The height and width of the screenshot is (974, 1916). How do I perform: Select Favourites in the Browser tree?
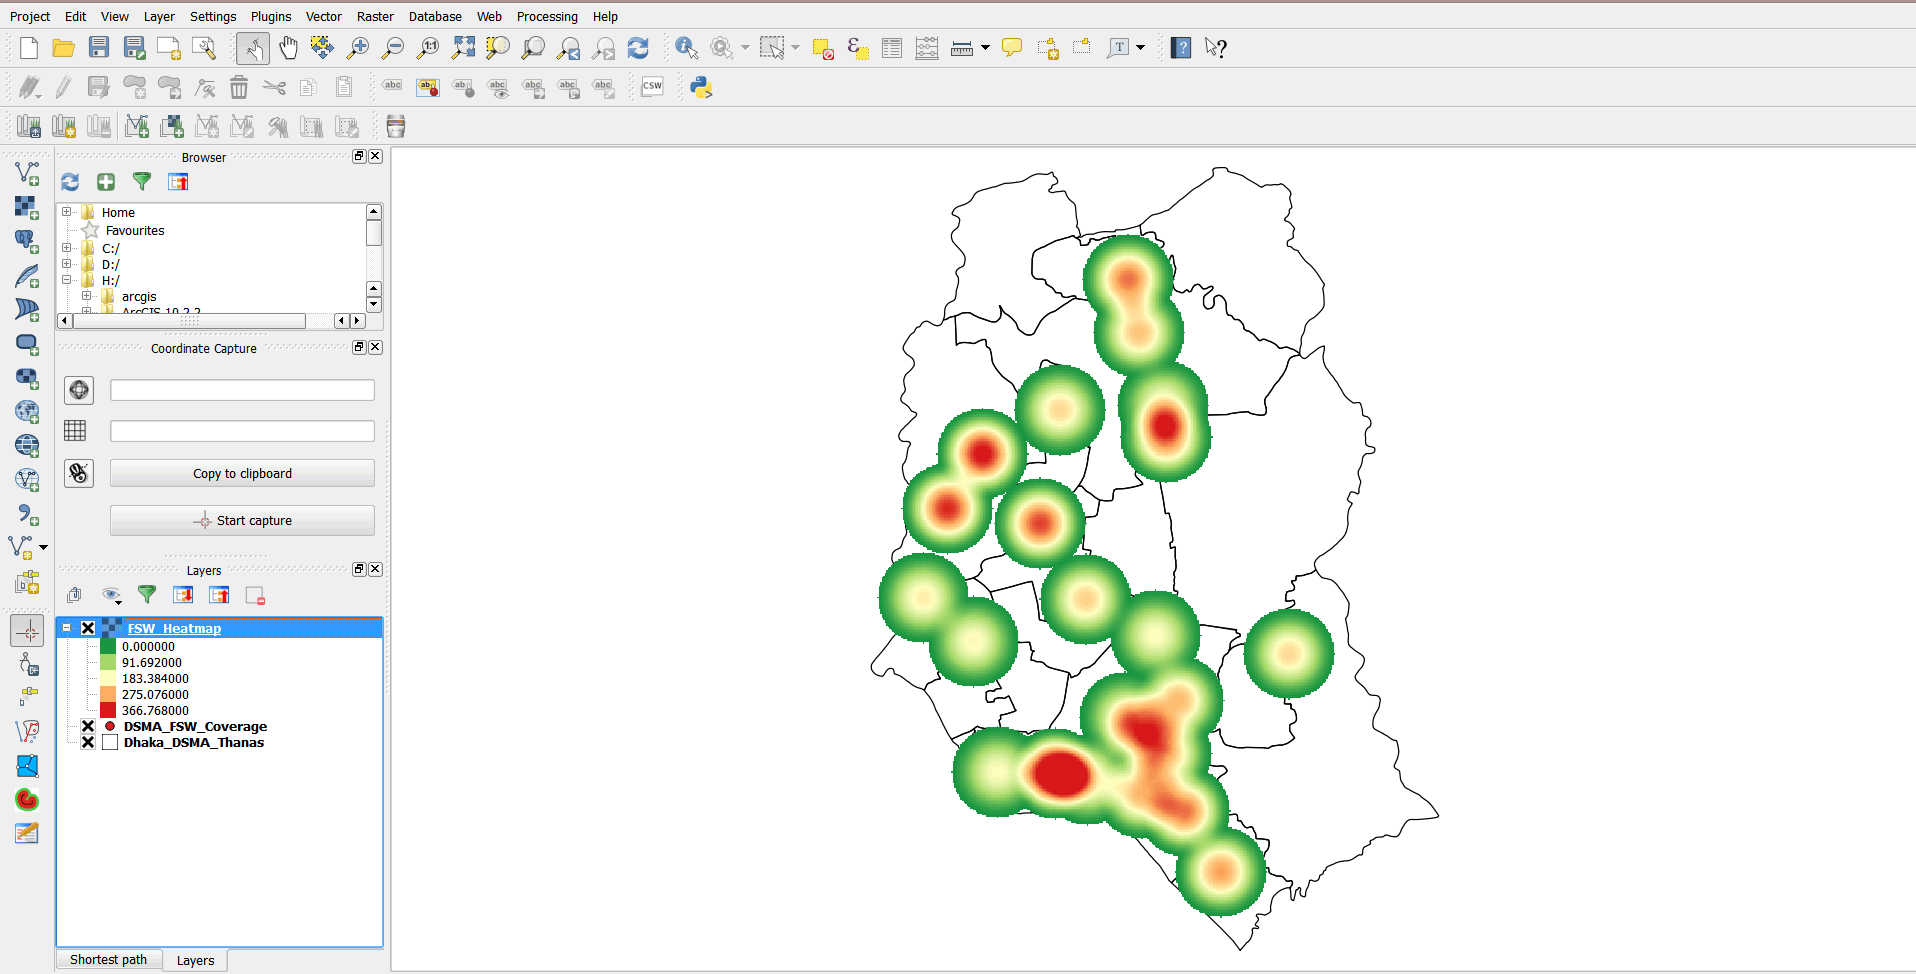135,231
